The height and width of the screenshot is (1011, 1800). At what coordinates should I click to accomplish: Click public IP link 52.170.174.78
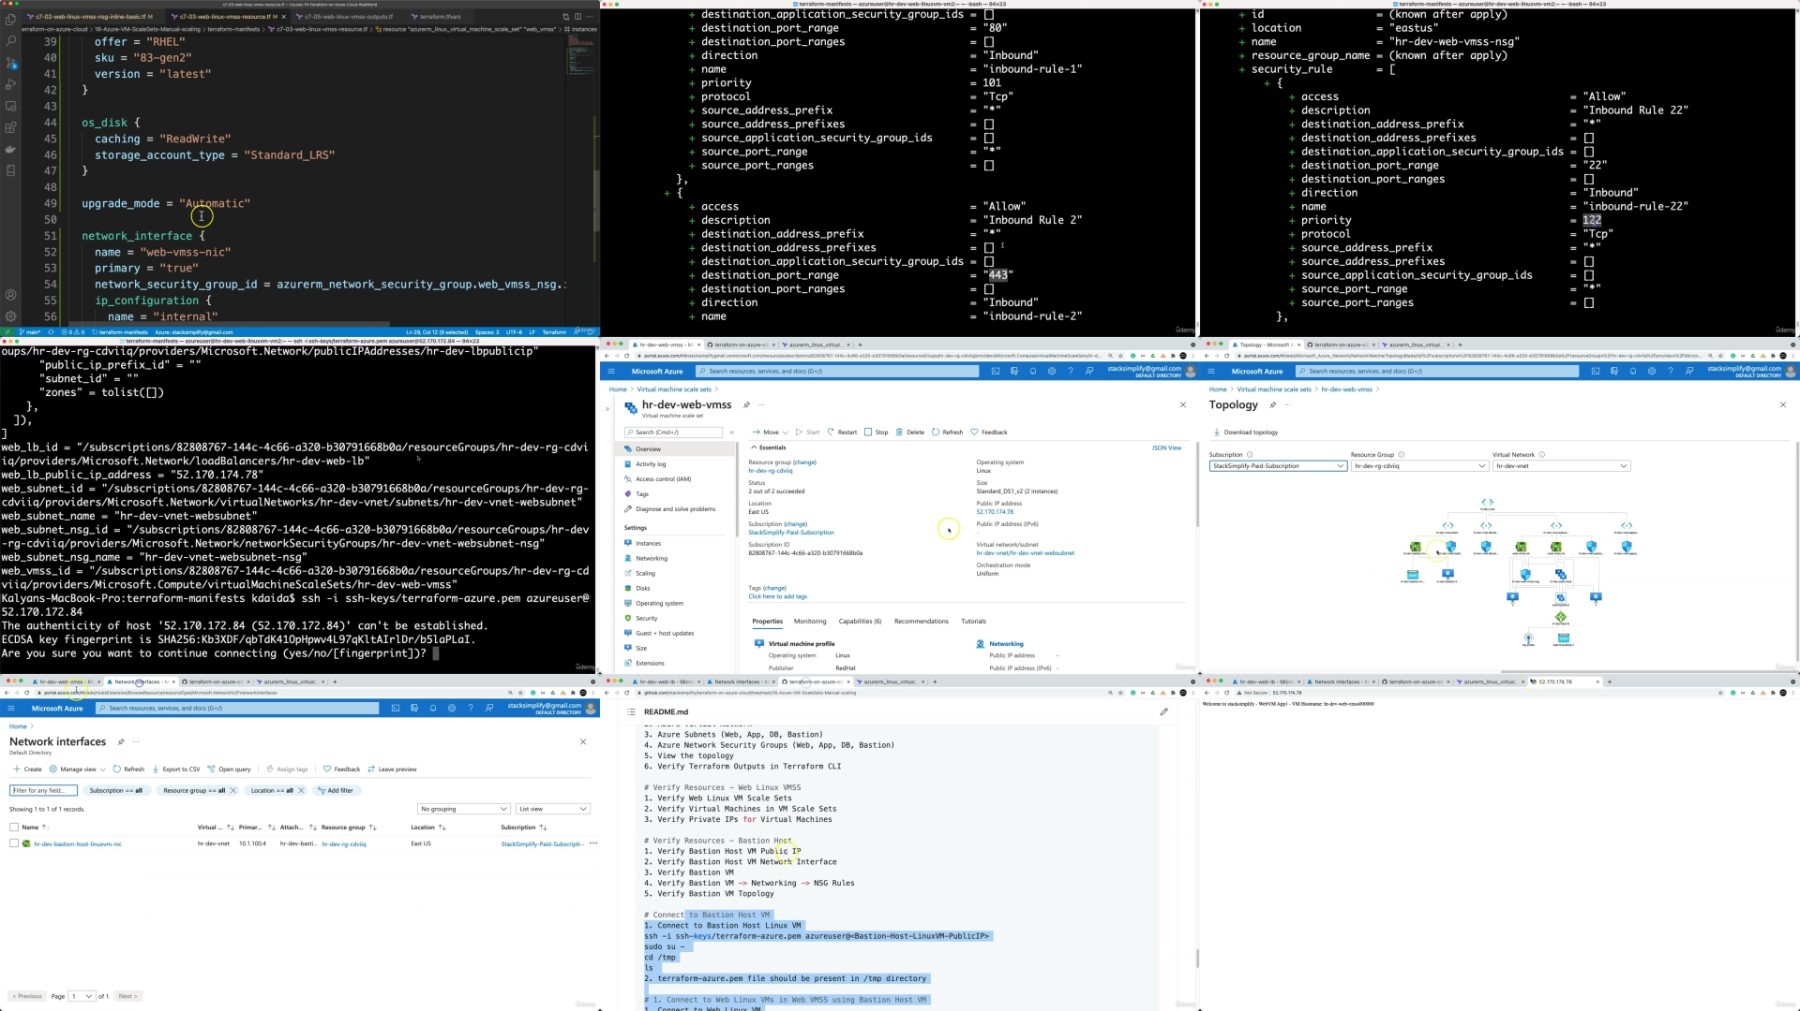click(995, 512)
